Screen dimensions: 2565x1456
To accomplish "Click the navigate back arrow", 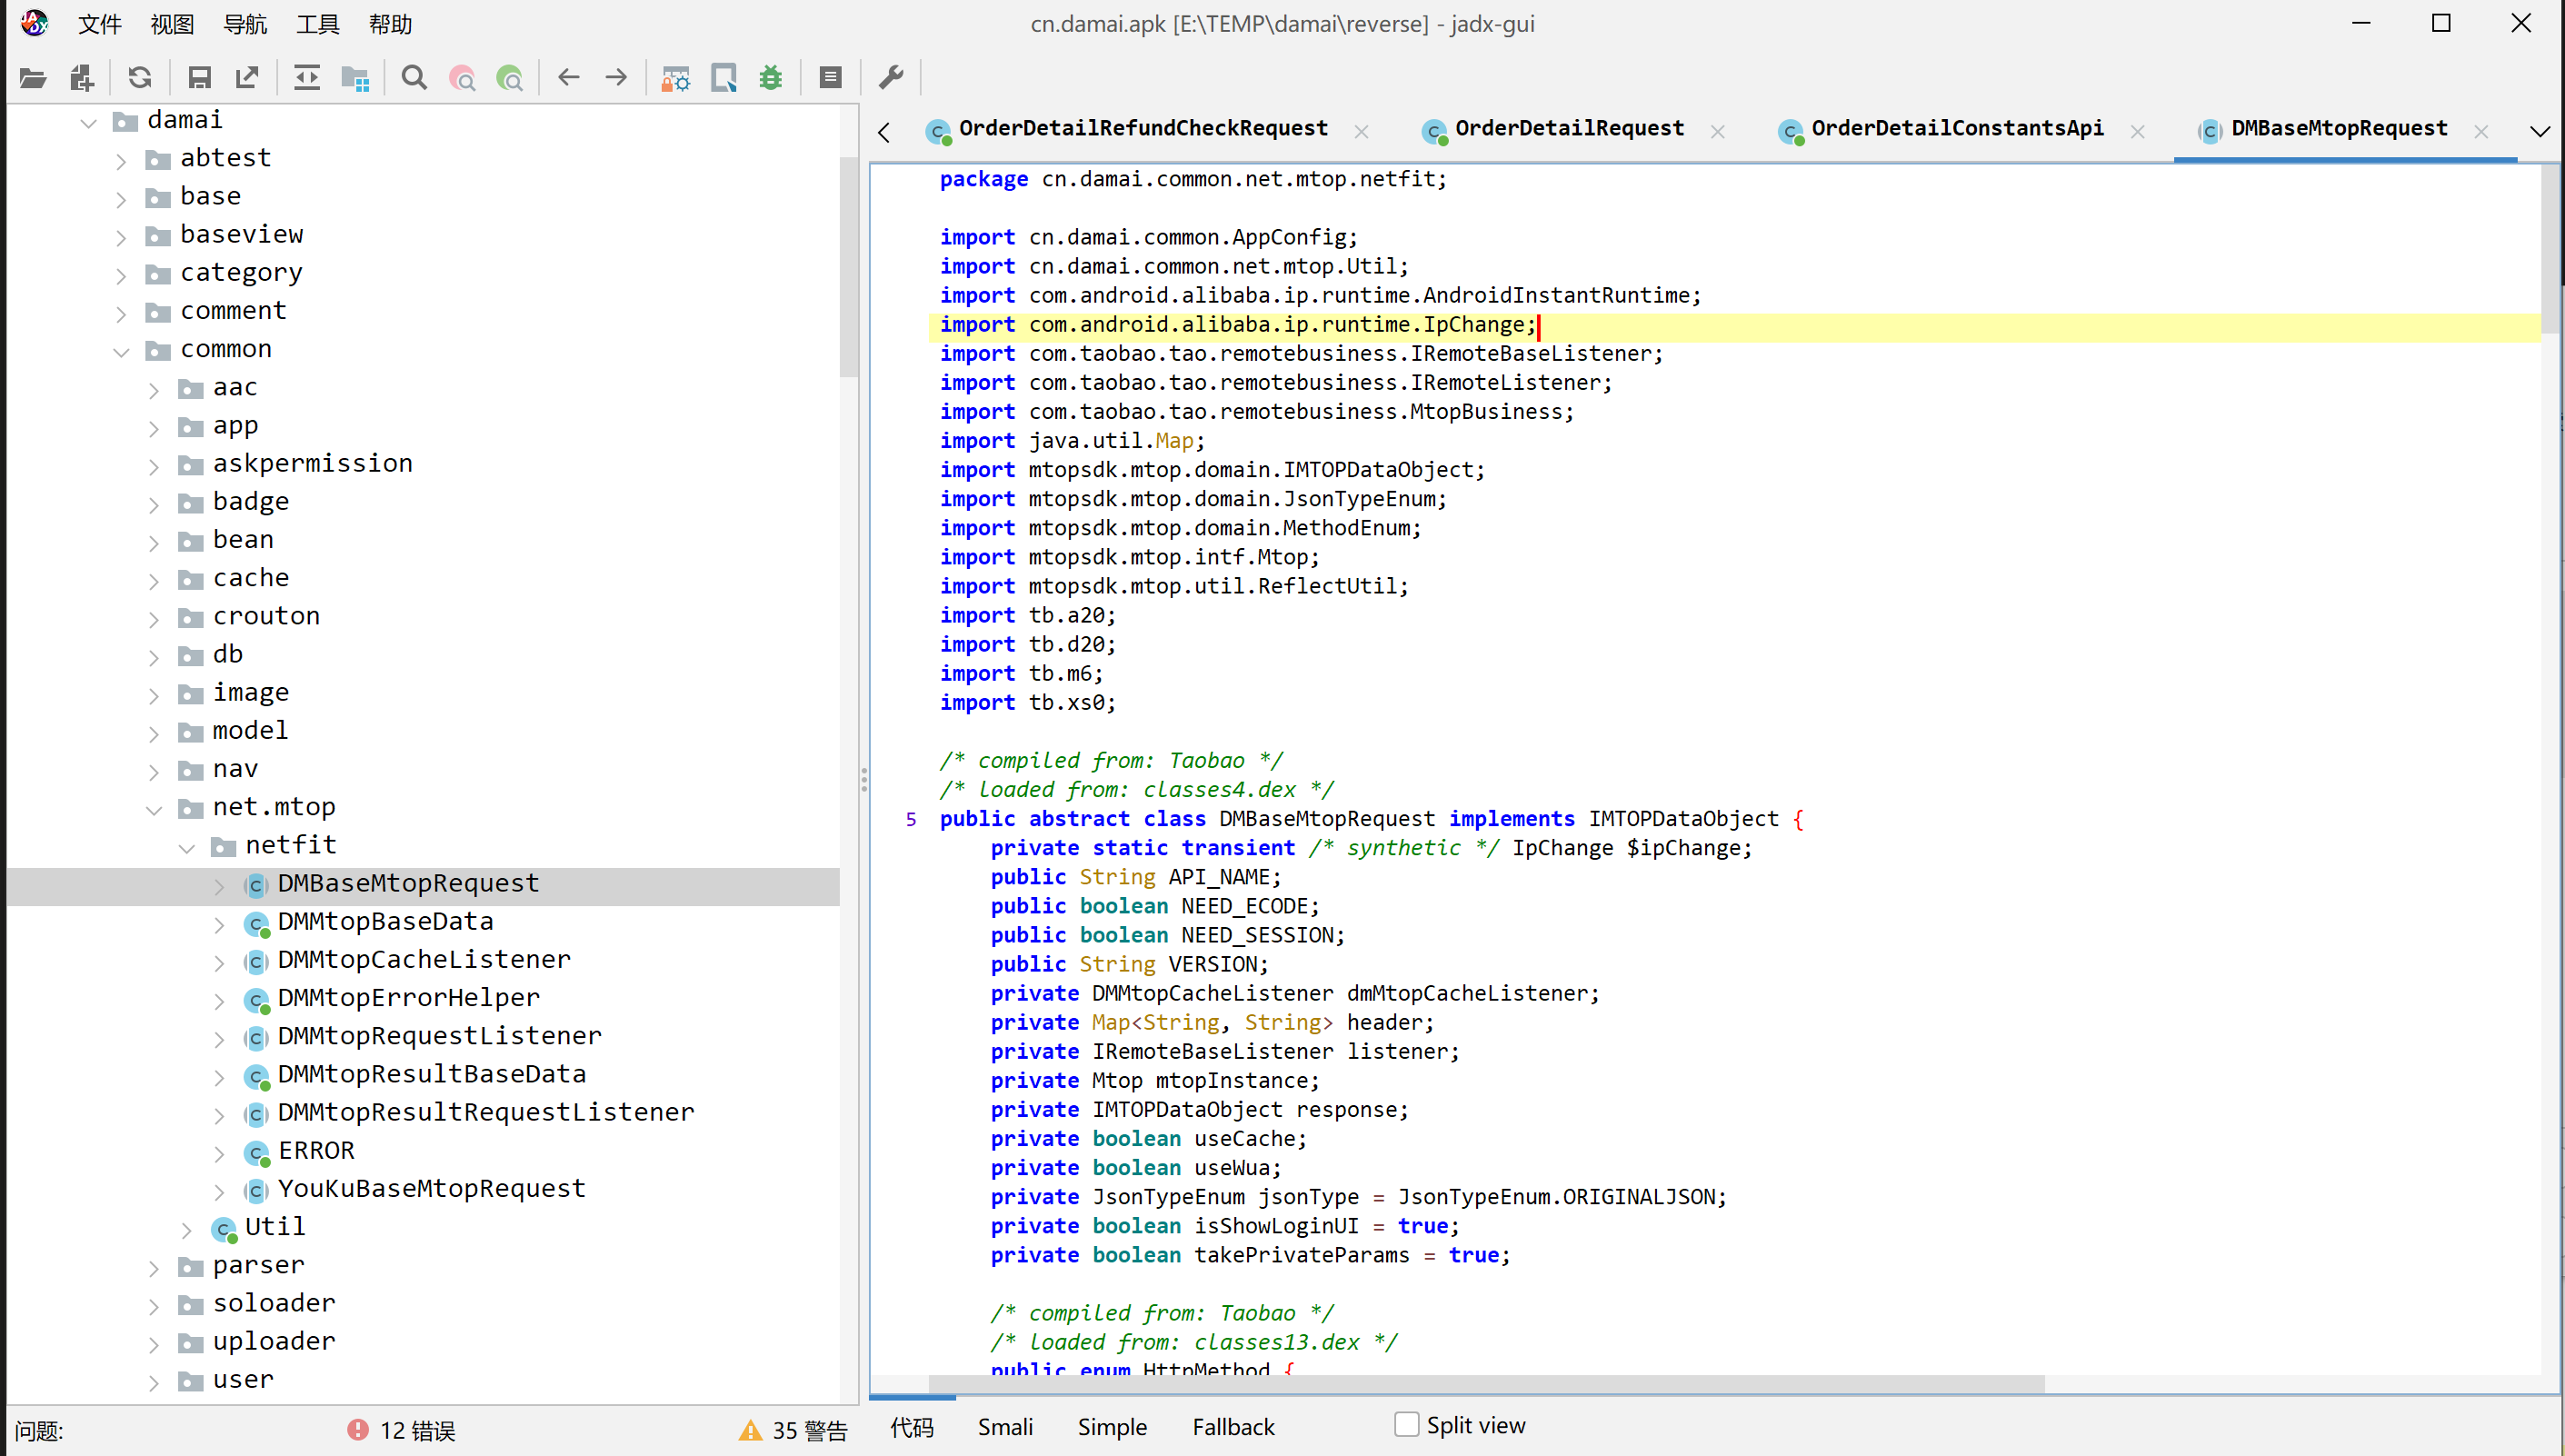I will click(x=569, y=78).
